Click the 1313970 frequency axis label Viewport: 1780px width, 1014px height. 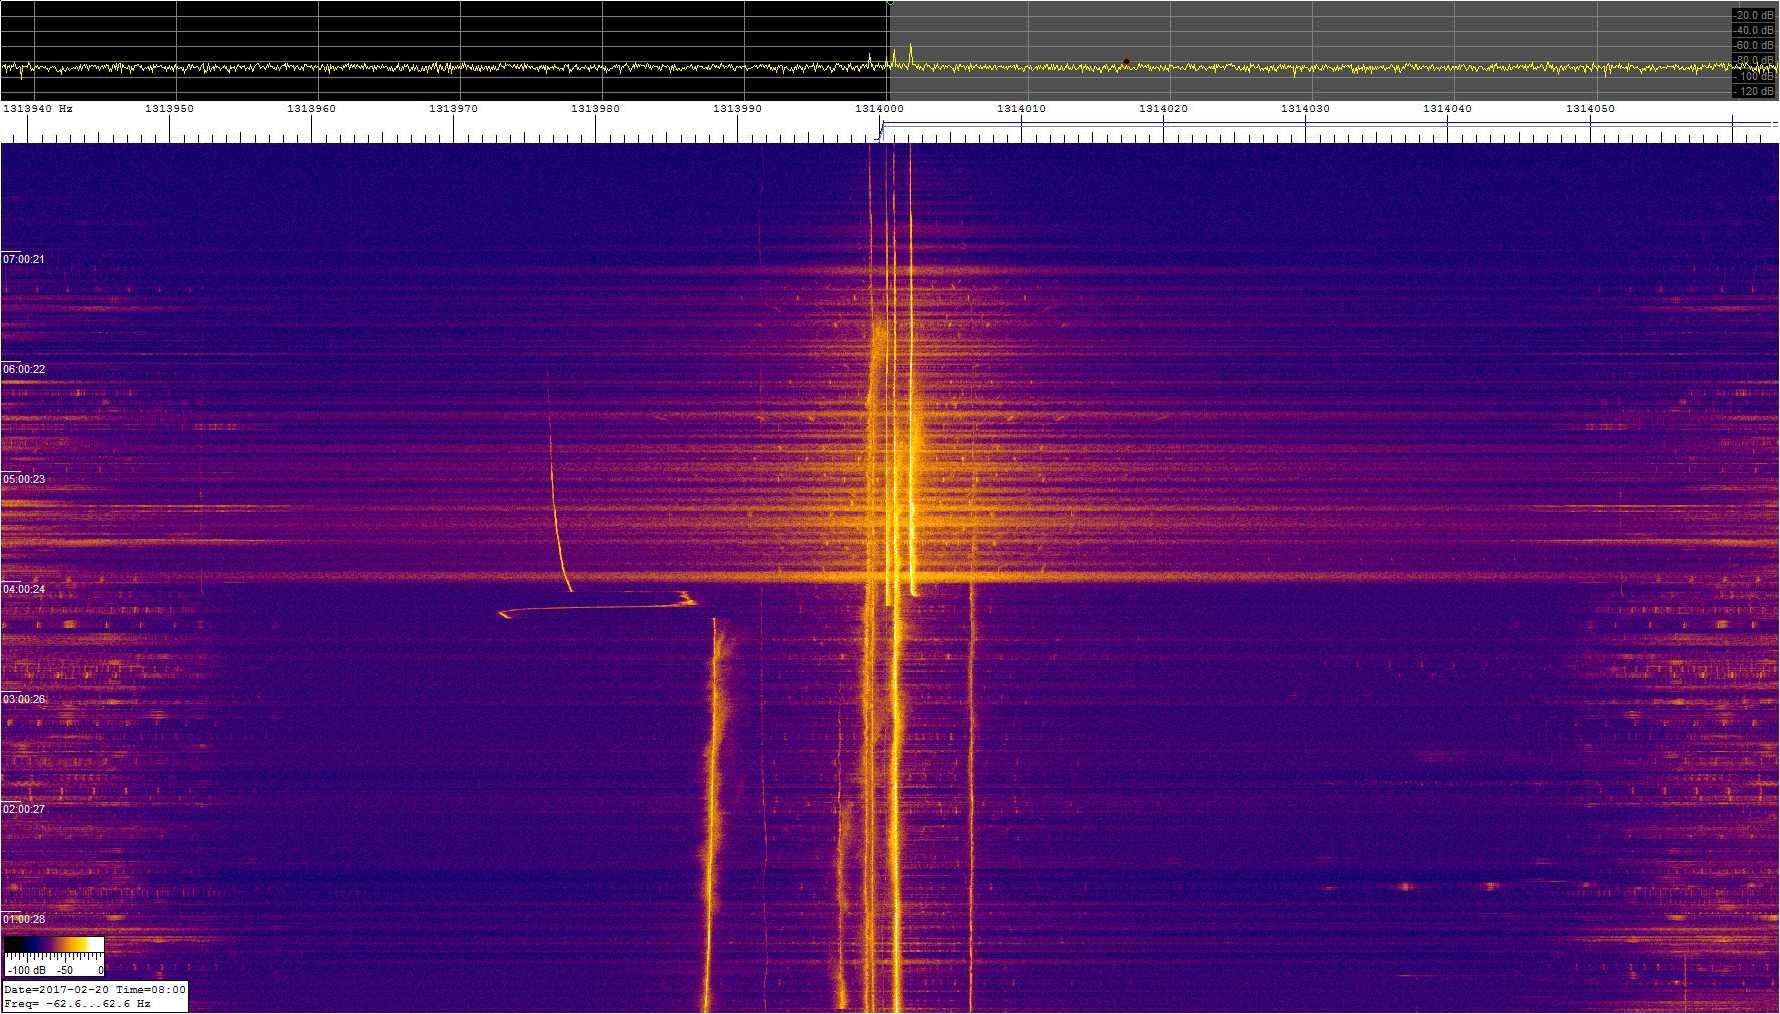(x=454, y=108)
